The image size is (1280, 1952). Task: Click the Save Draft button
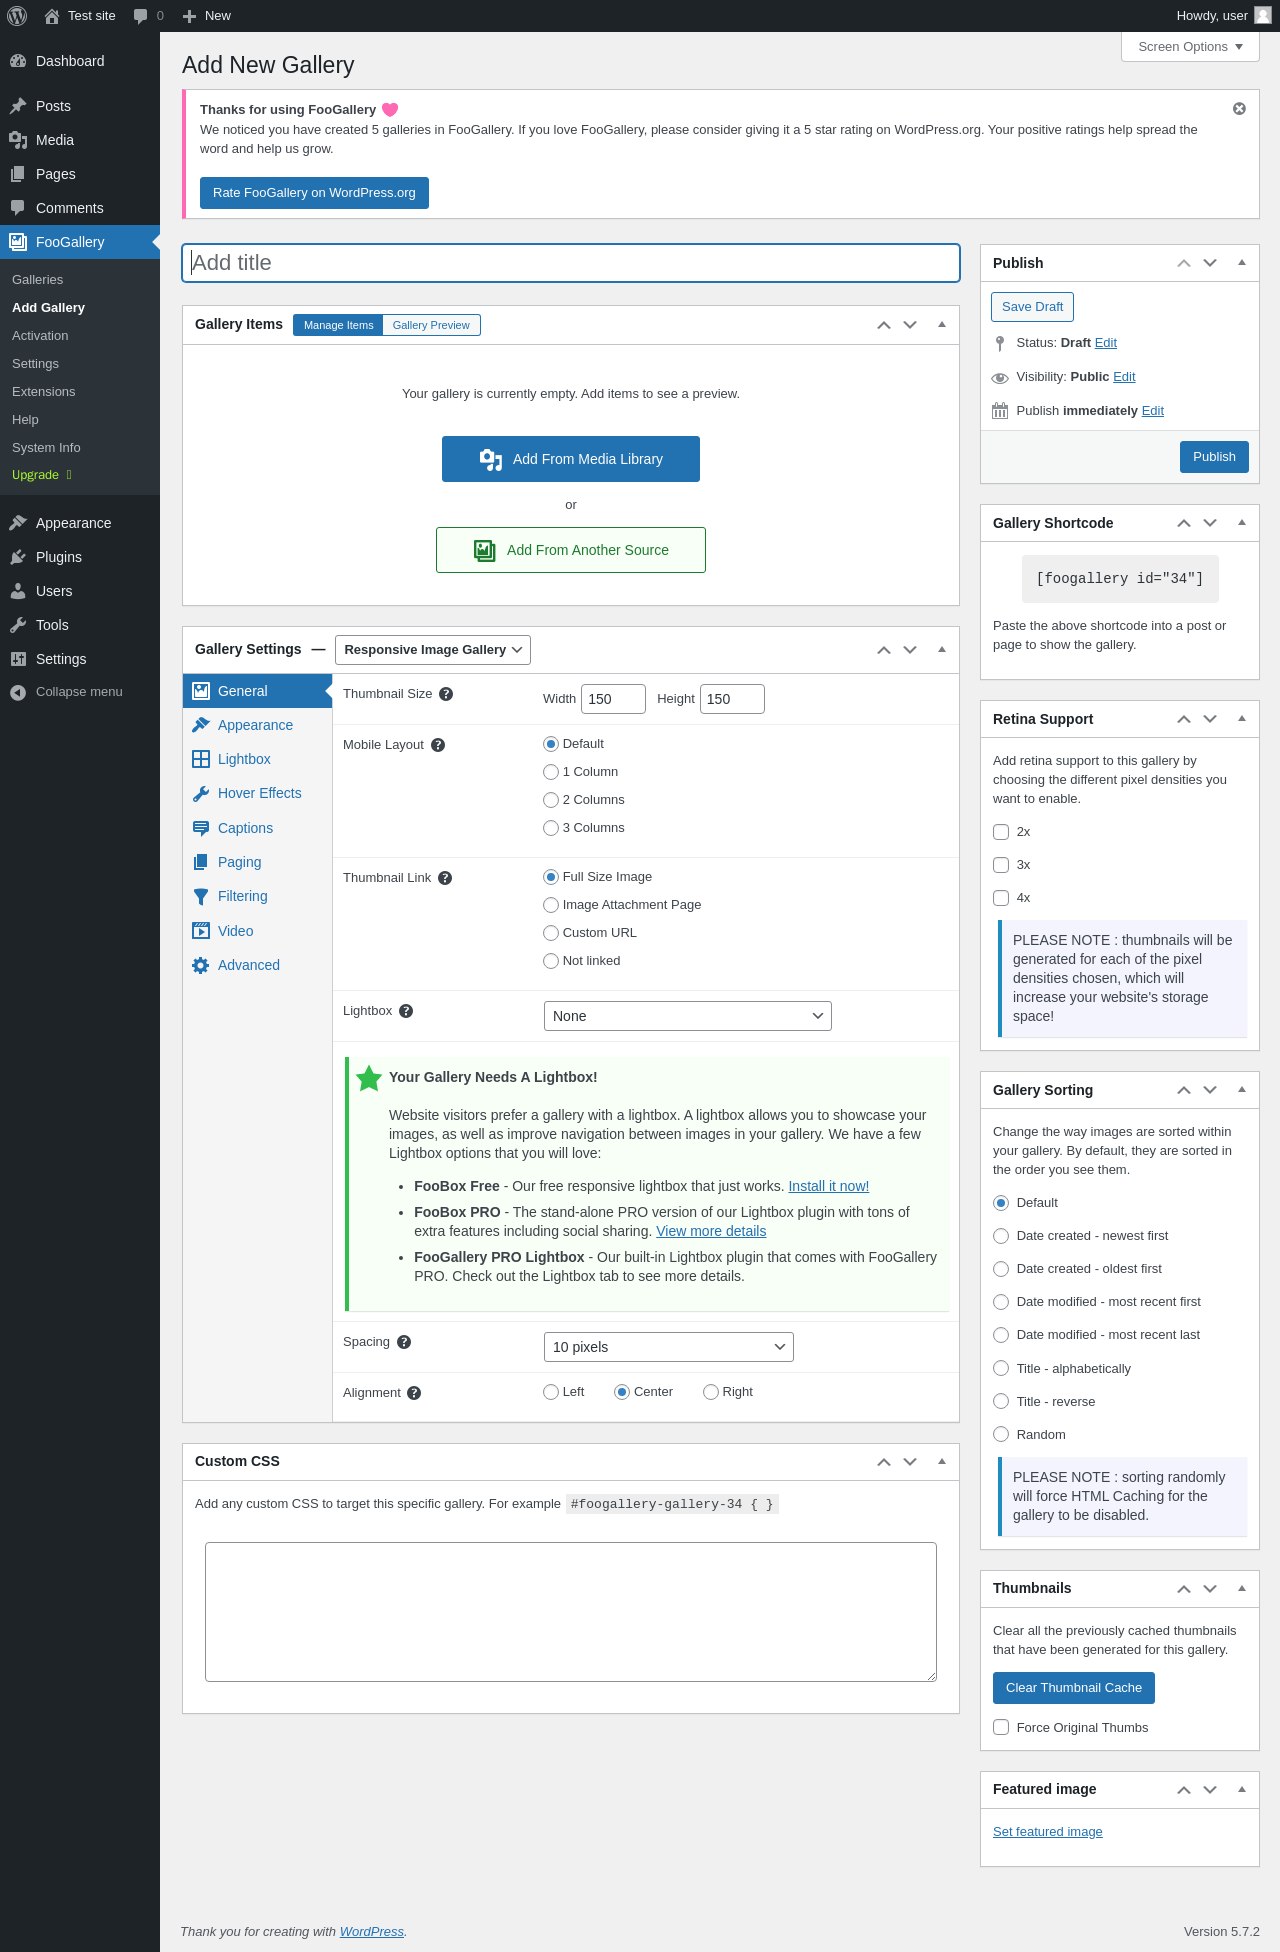click(x=1032, y=307)
